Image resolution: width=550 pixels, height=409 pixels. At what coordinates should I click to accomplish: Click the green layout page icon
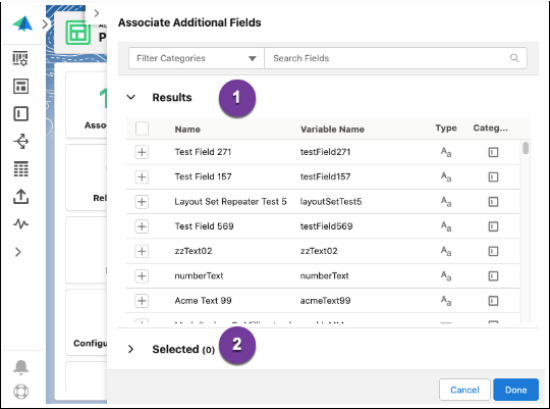pos(78,33)
